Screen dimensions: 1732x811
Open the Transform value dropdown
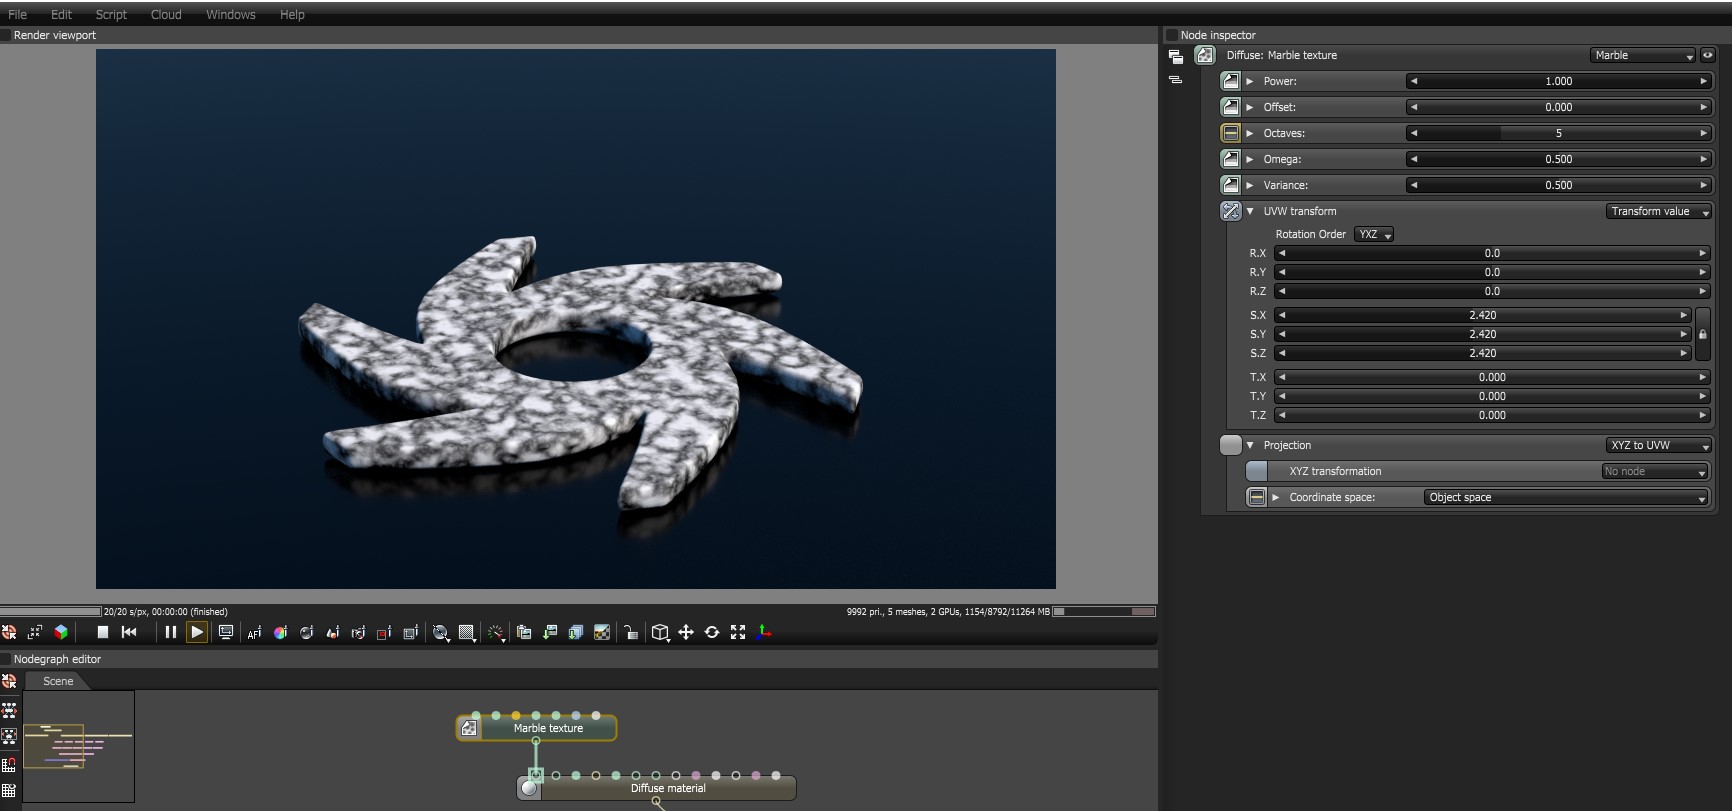(1659, 211)
